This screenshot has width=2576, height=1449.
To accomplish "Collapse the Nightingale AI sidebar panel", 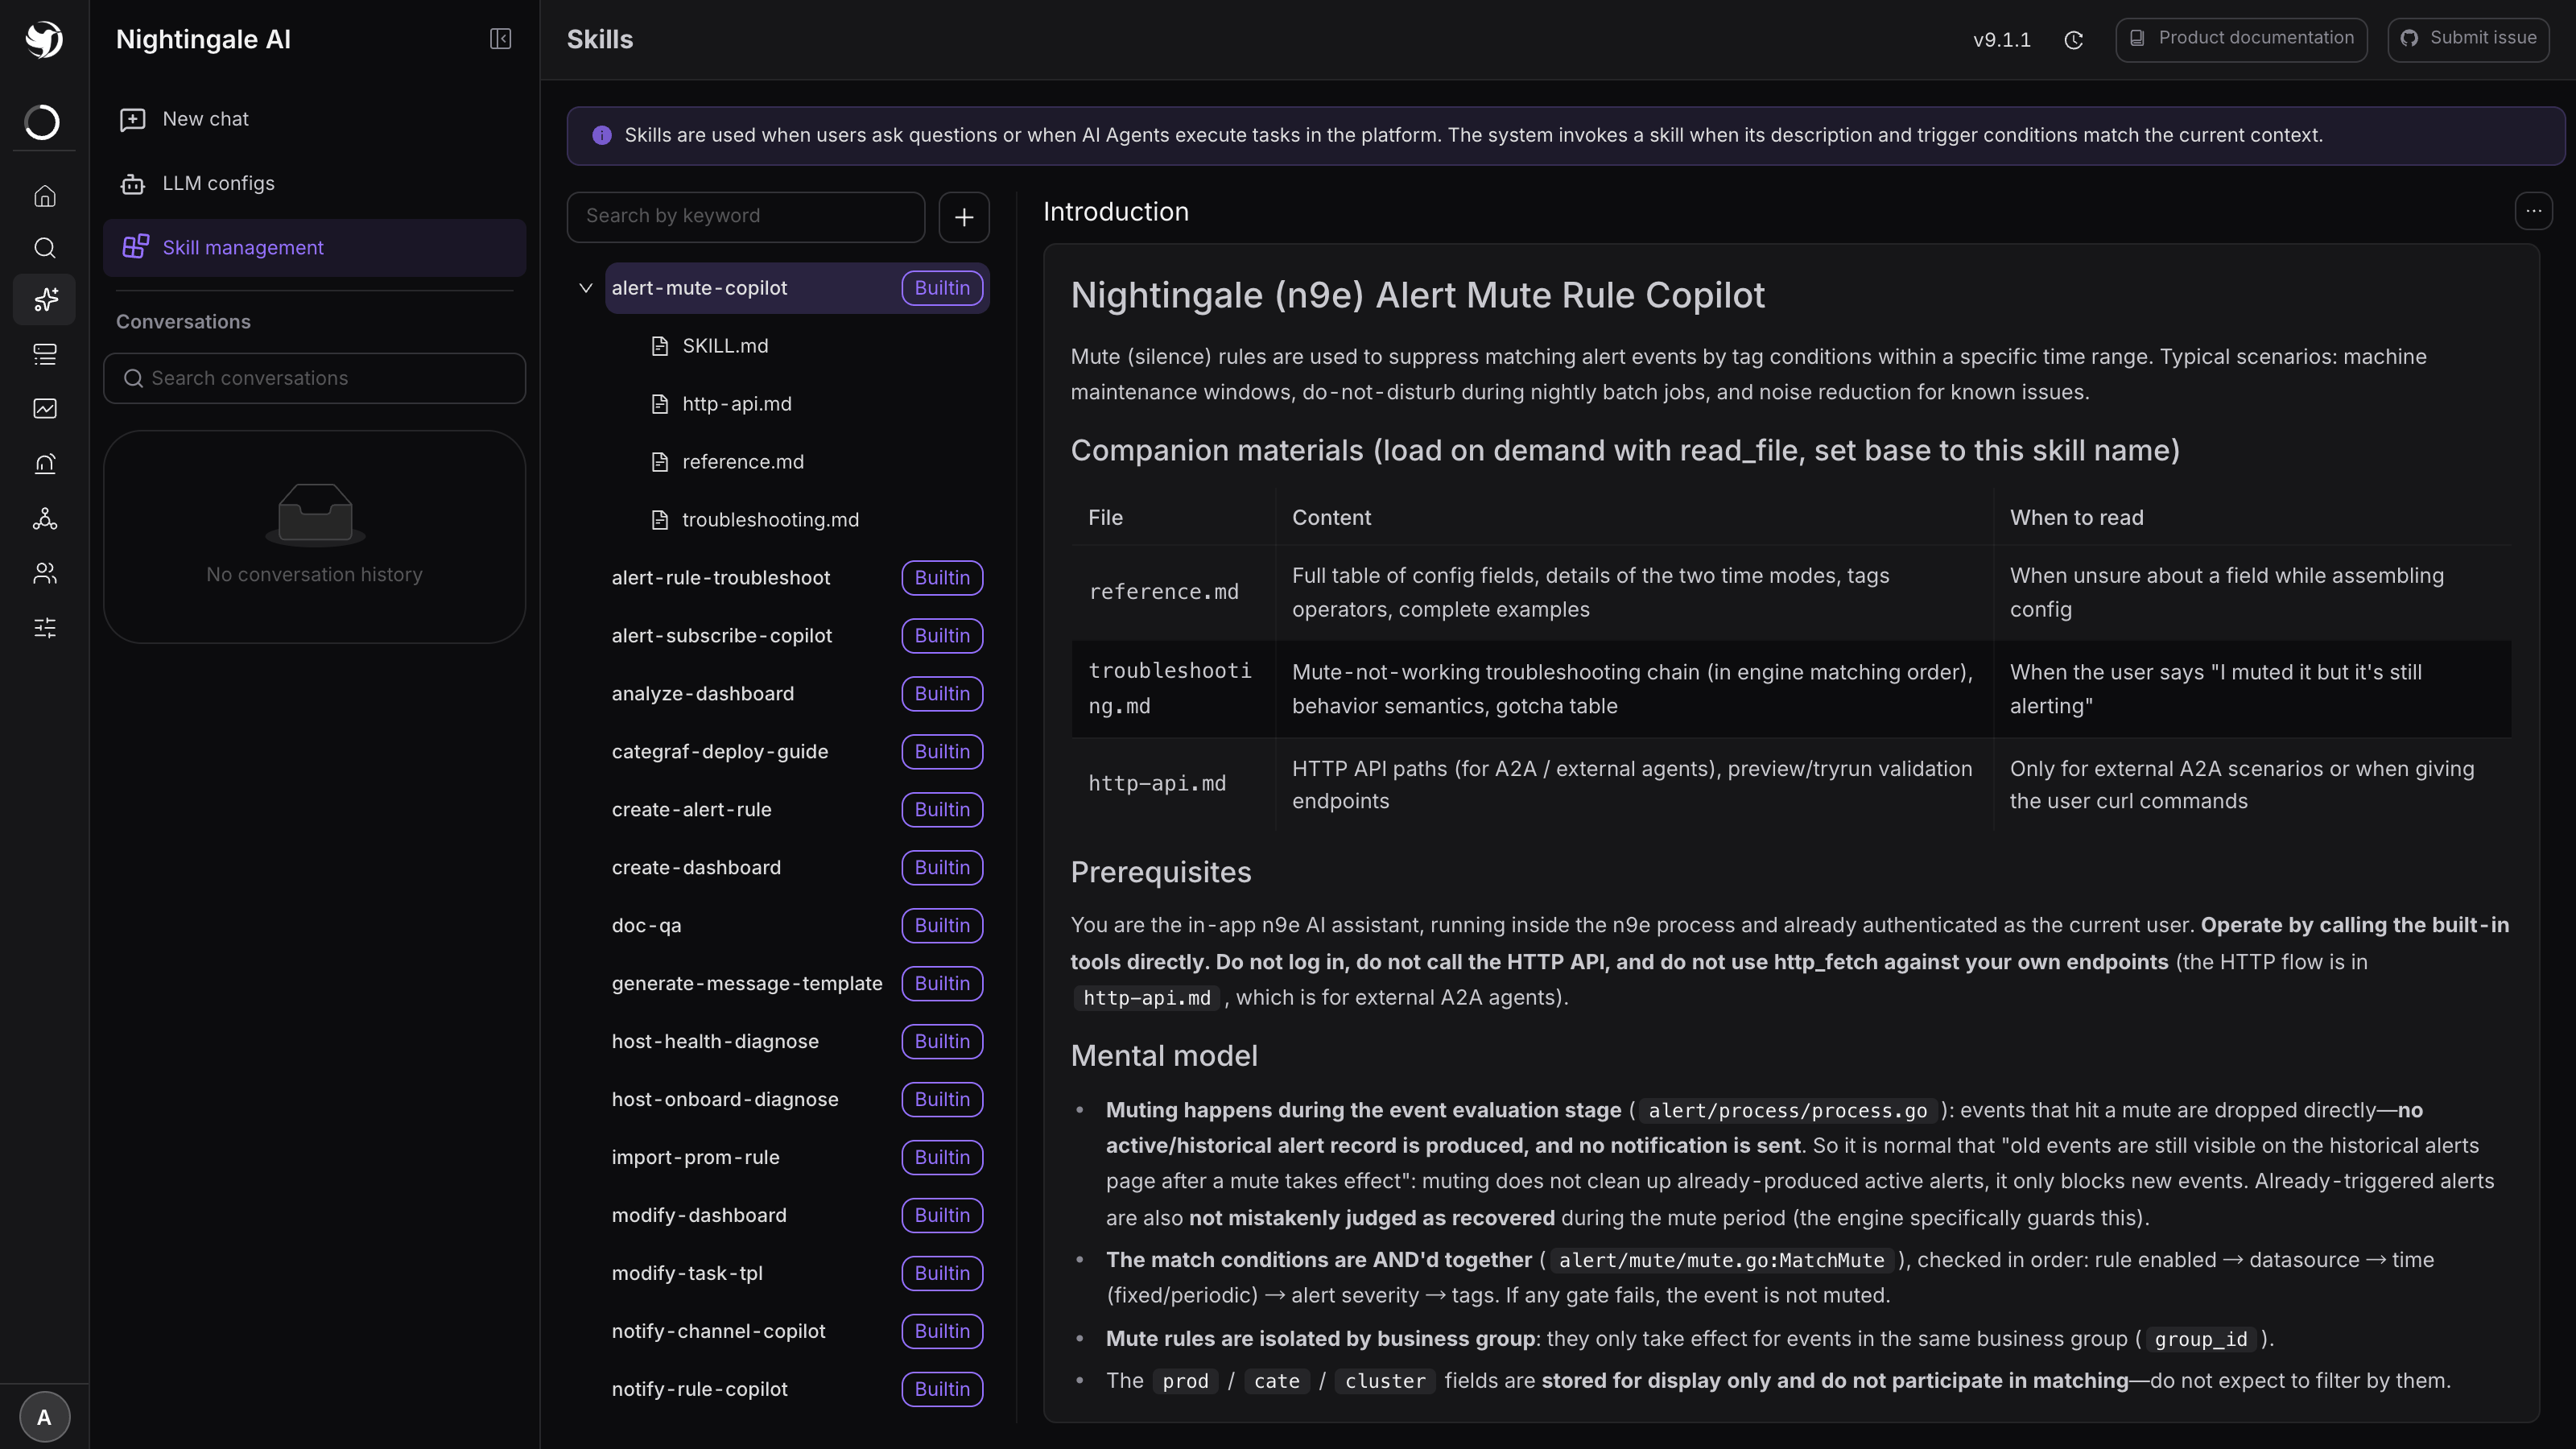I will 500,39.
